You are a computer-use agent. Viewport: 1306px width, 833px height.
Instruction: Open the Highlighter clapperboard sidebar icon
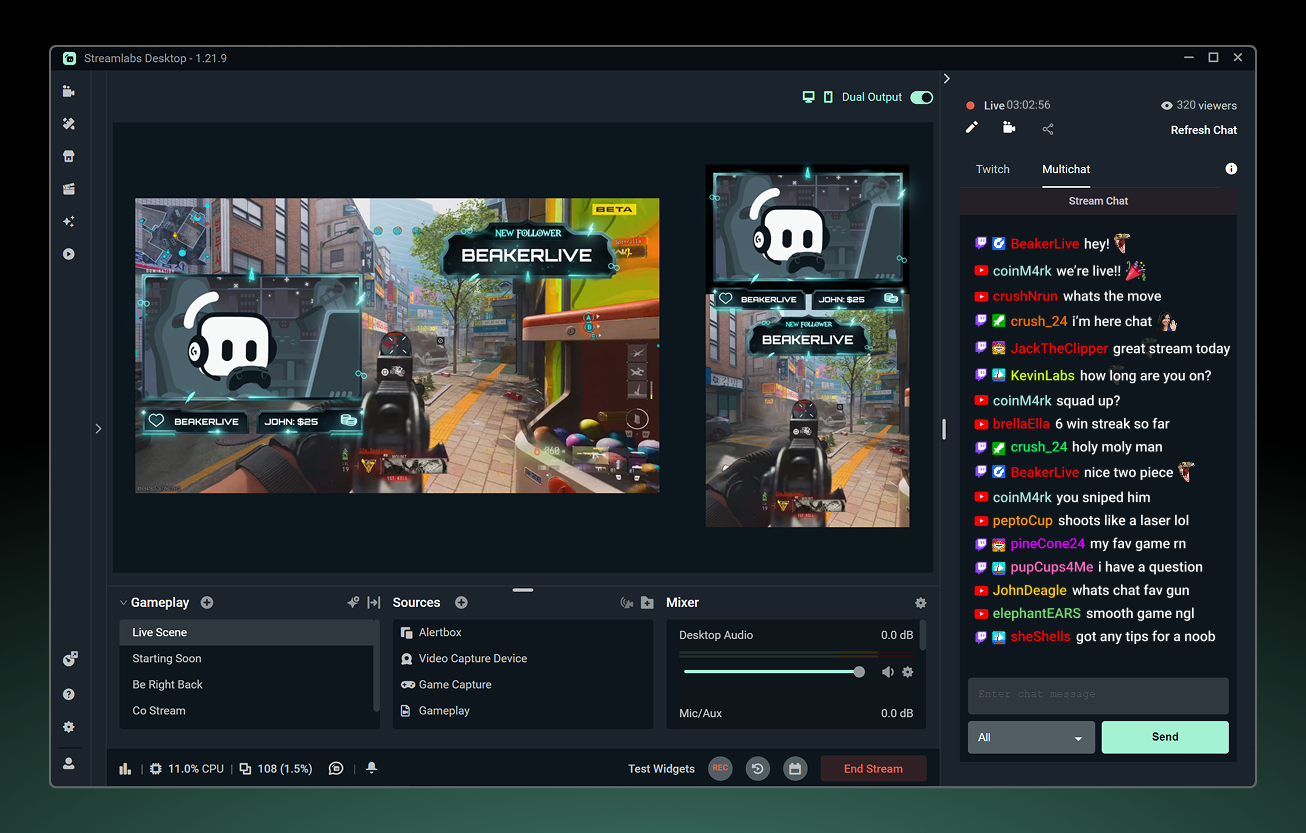69,189
